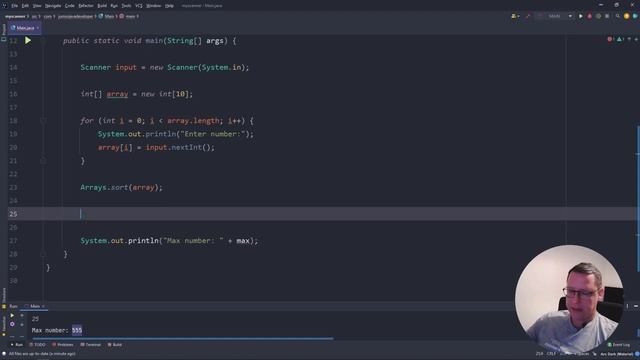This screenshot has width=640, height=360.
Task: Click Arrays.sort(array) statement
Action: pos(121,187)
